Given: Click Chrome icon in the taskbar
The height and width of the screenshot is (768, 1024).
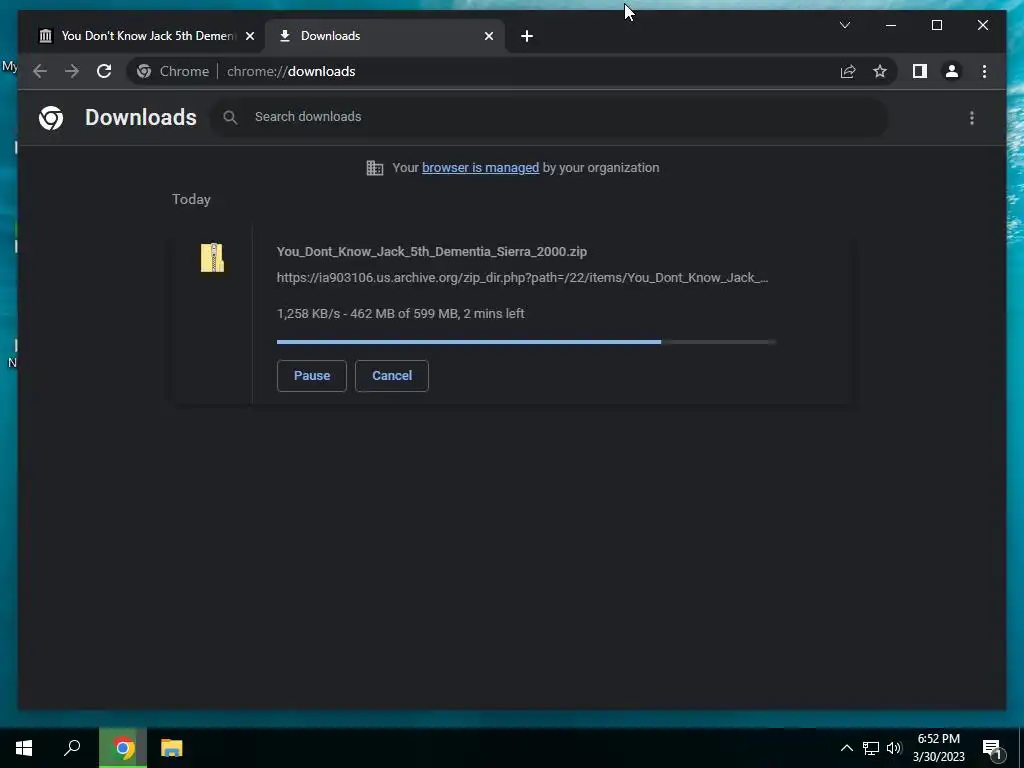Looking at the screenshot, I should pos(123,748).
